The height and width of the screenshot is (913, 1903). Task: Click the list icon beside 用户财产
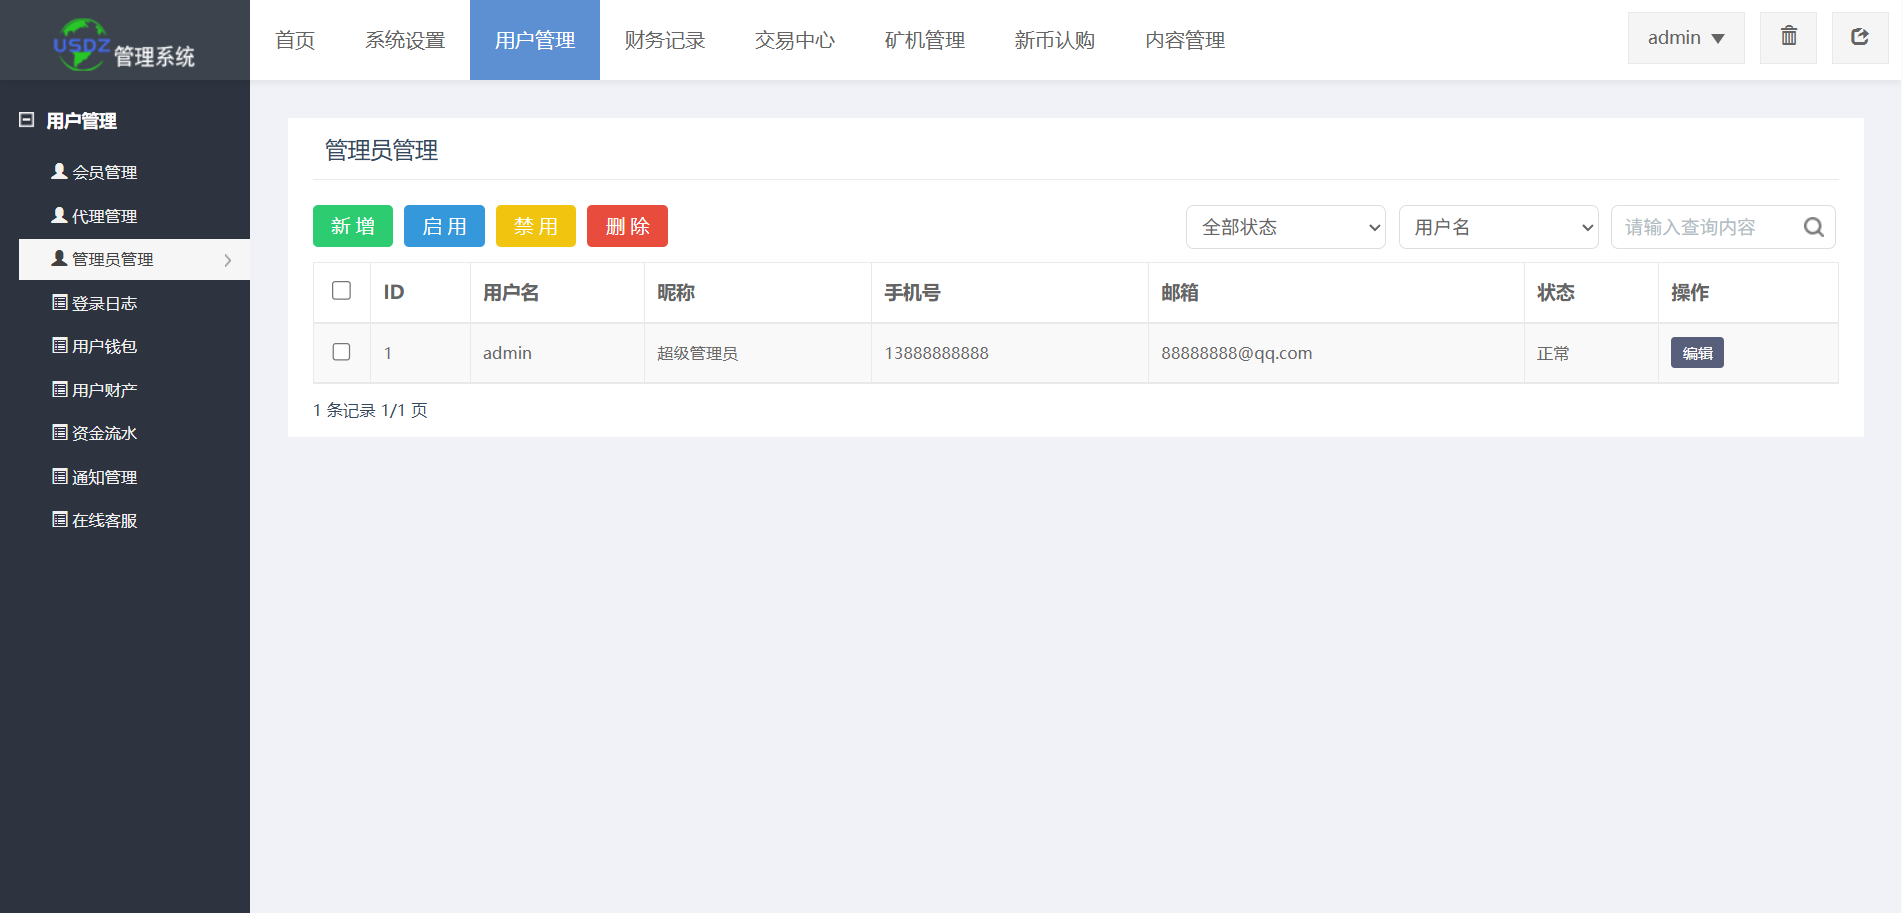tap(59, 389)
